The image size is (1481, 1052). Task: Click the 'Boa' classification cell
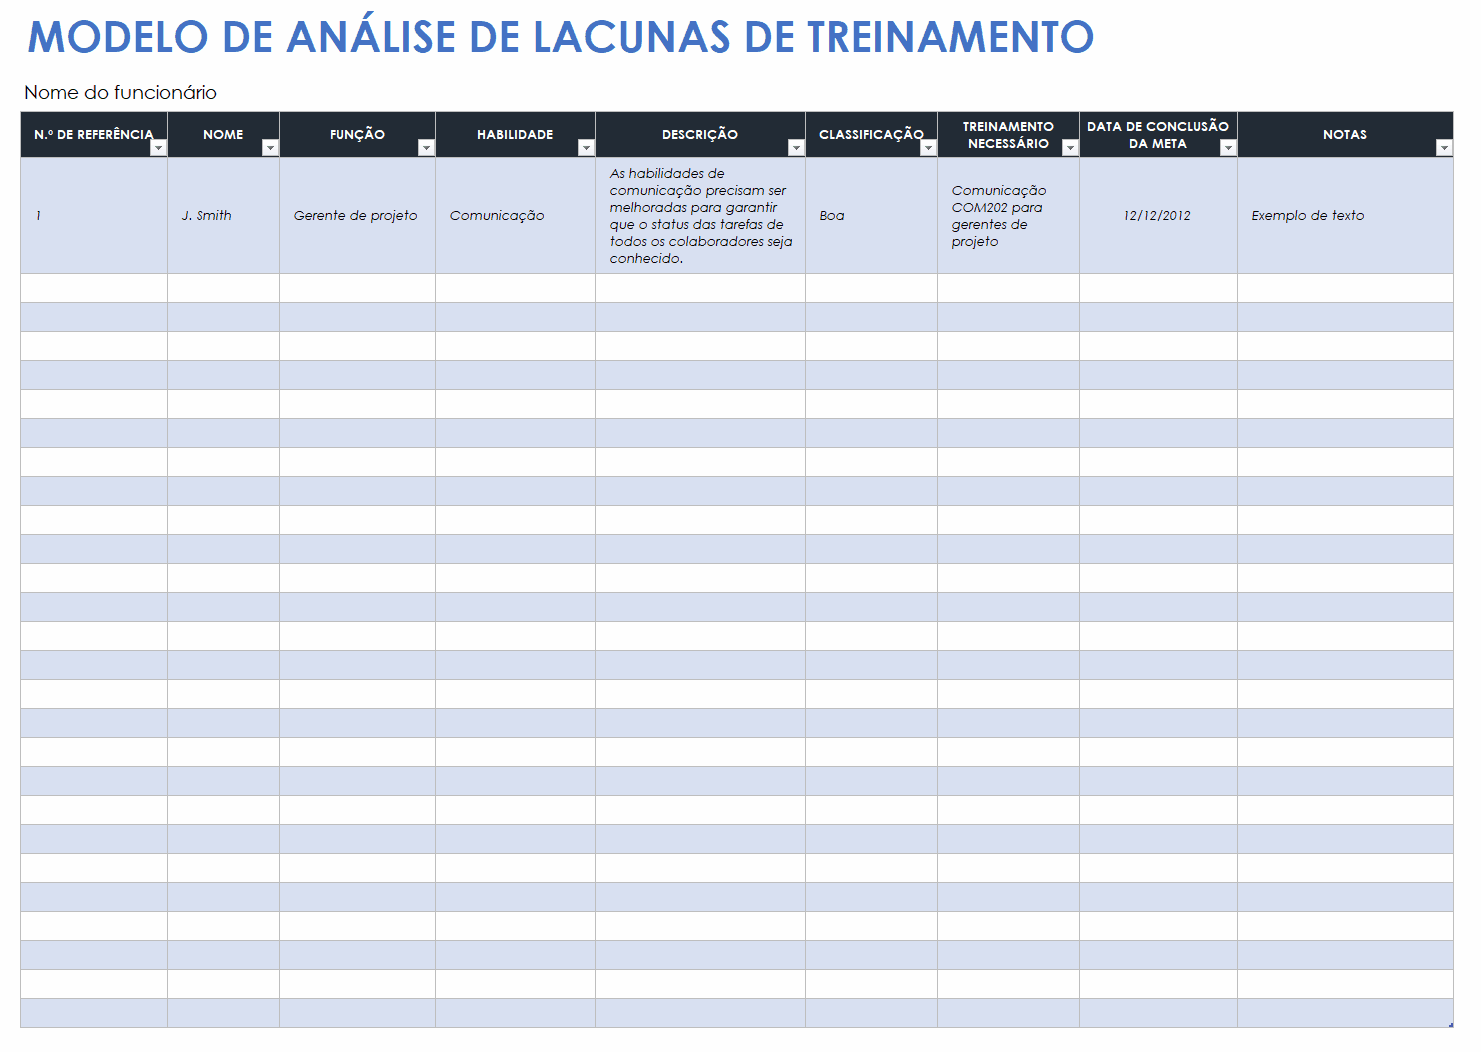click(x=871, y=215)
